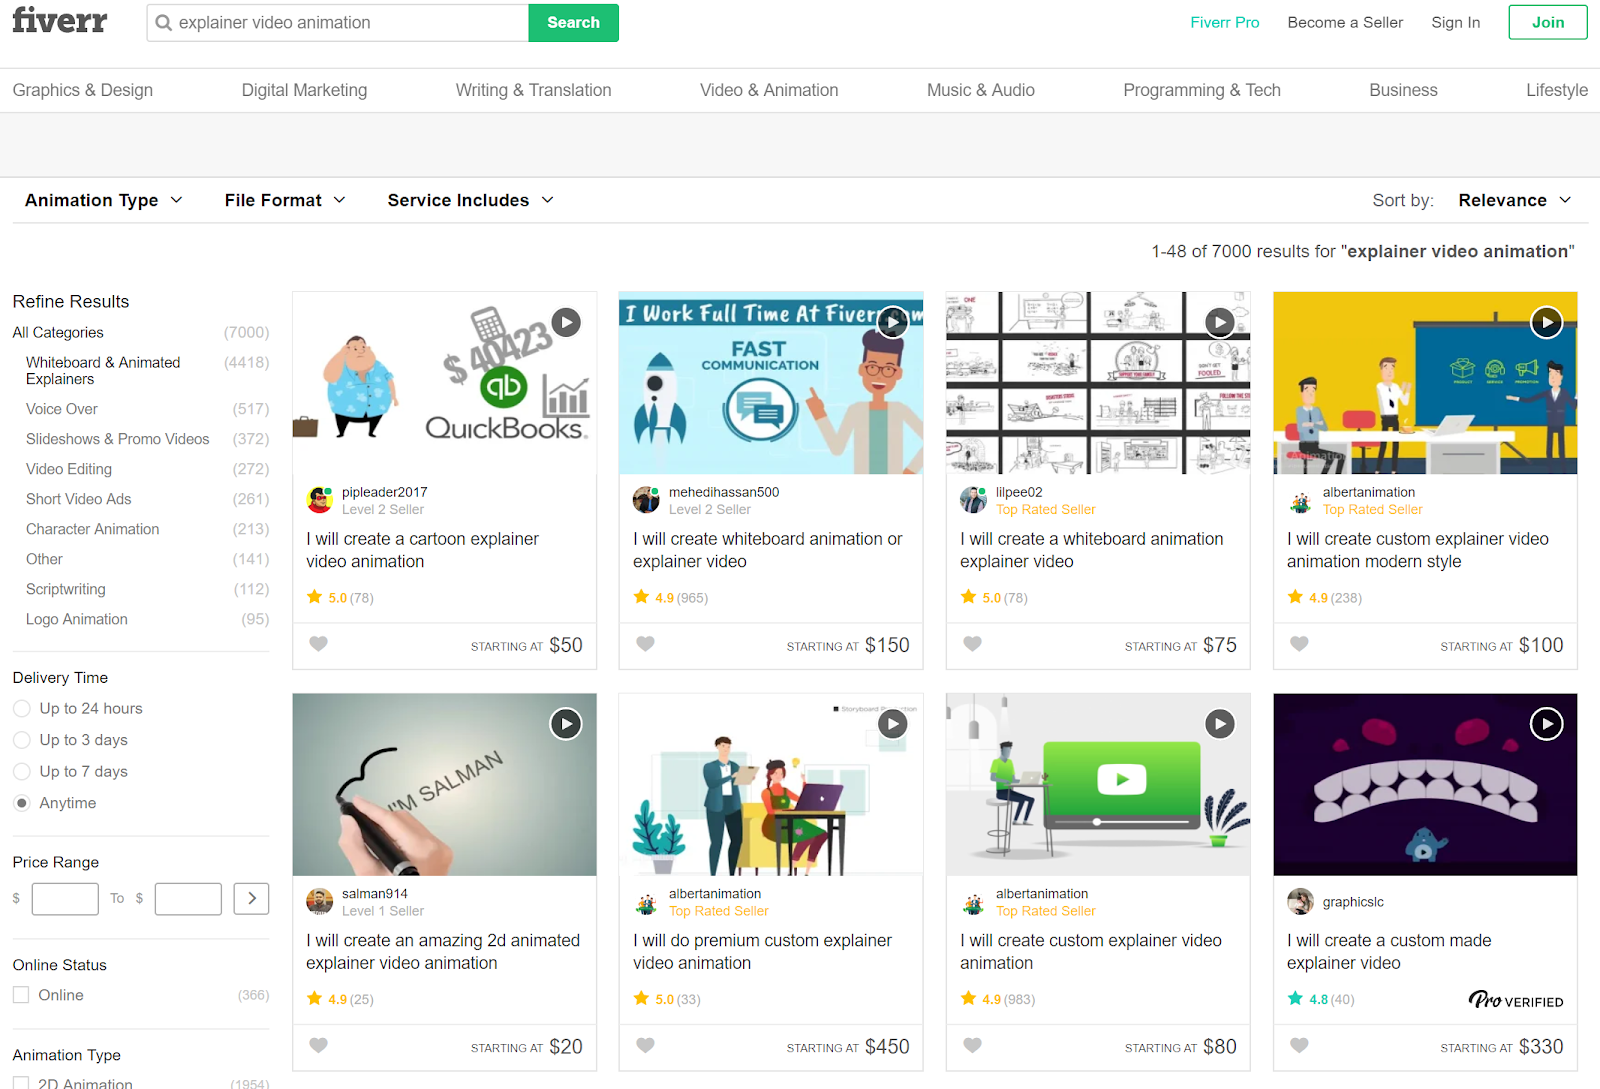Open the Video & Animation category menu
Image resolution: width=1600 pixels, height=1089 pixels.
(769, 90)
